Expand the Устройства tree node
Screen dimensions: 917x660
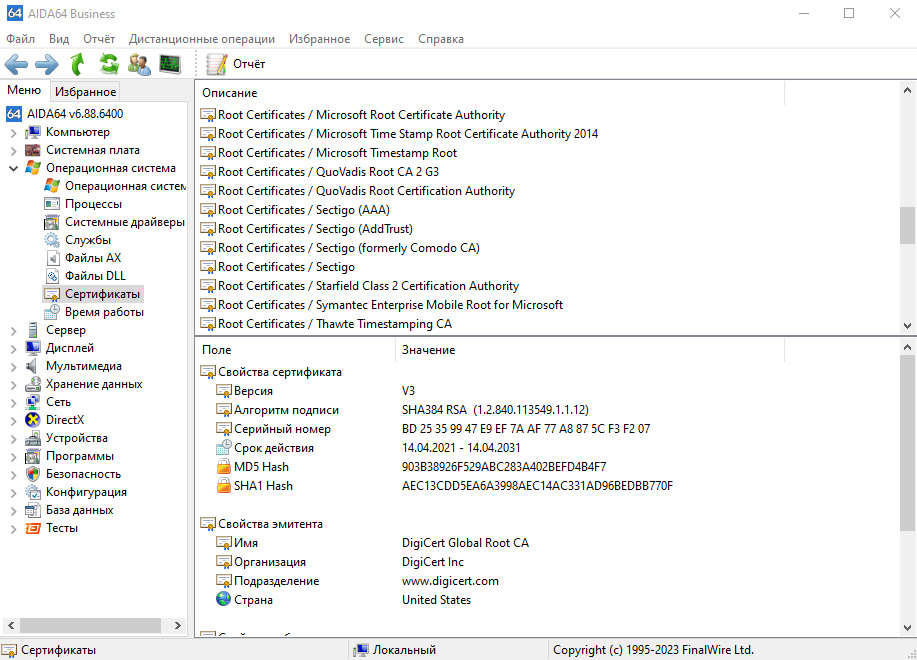tap(13, 438)
